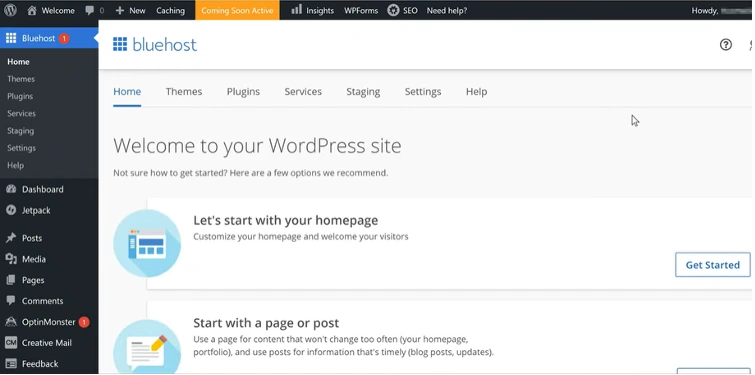Click the Need help? link
This screenshot has width=755, height=375.
[x=447, y=10]
